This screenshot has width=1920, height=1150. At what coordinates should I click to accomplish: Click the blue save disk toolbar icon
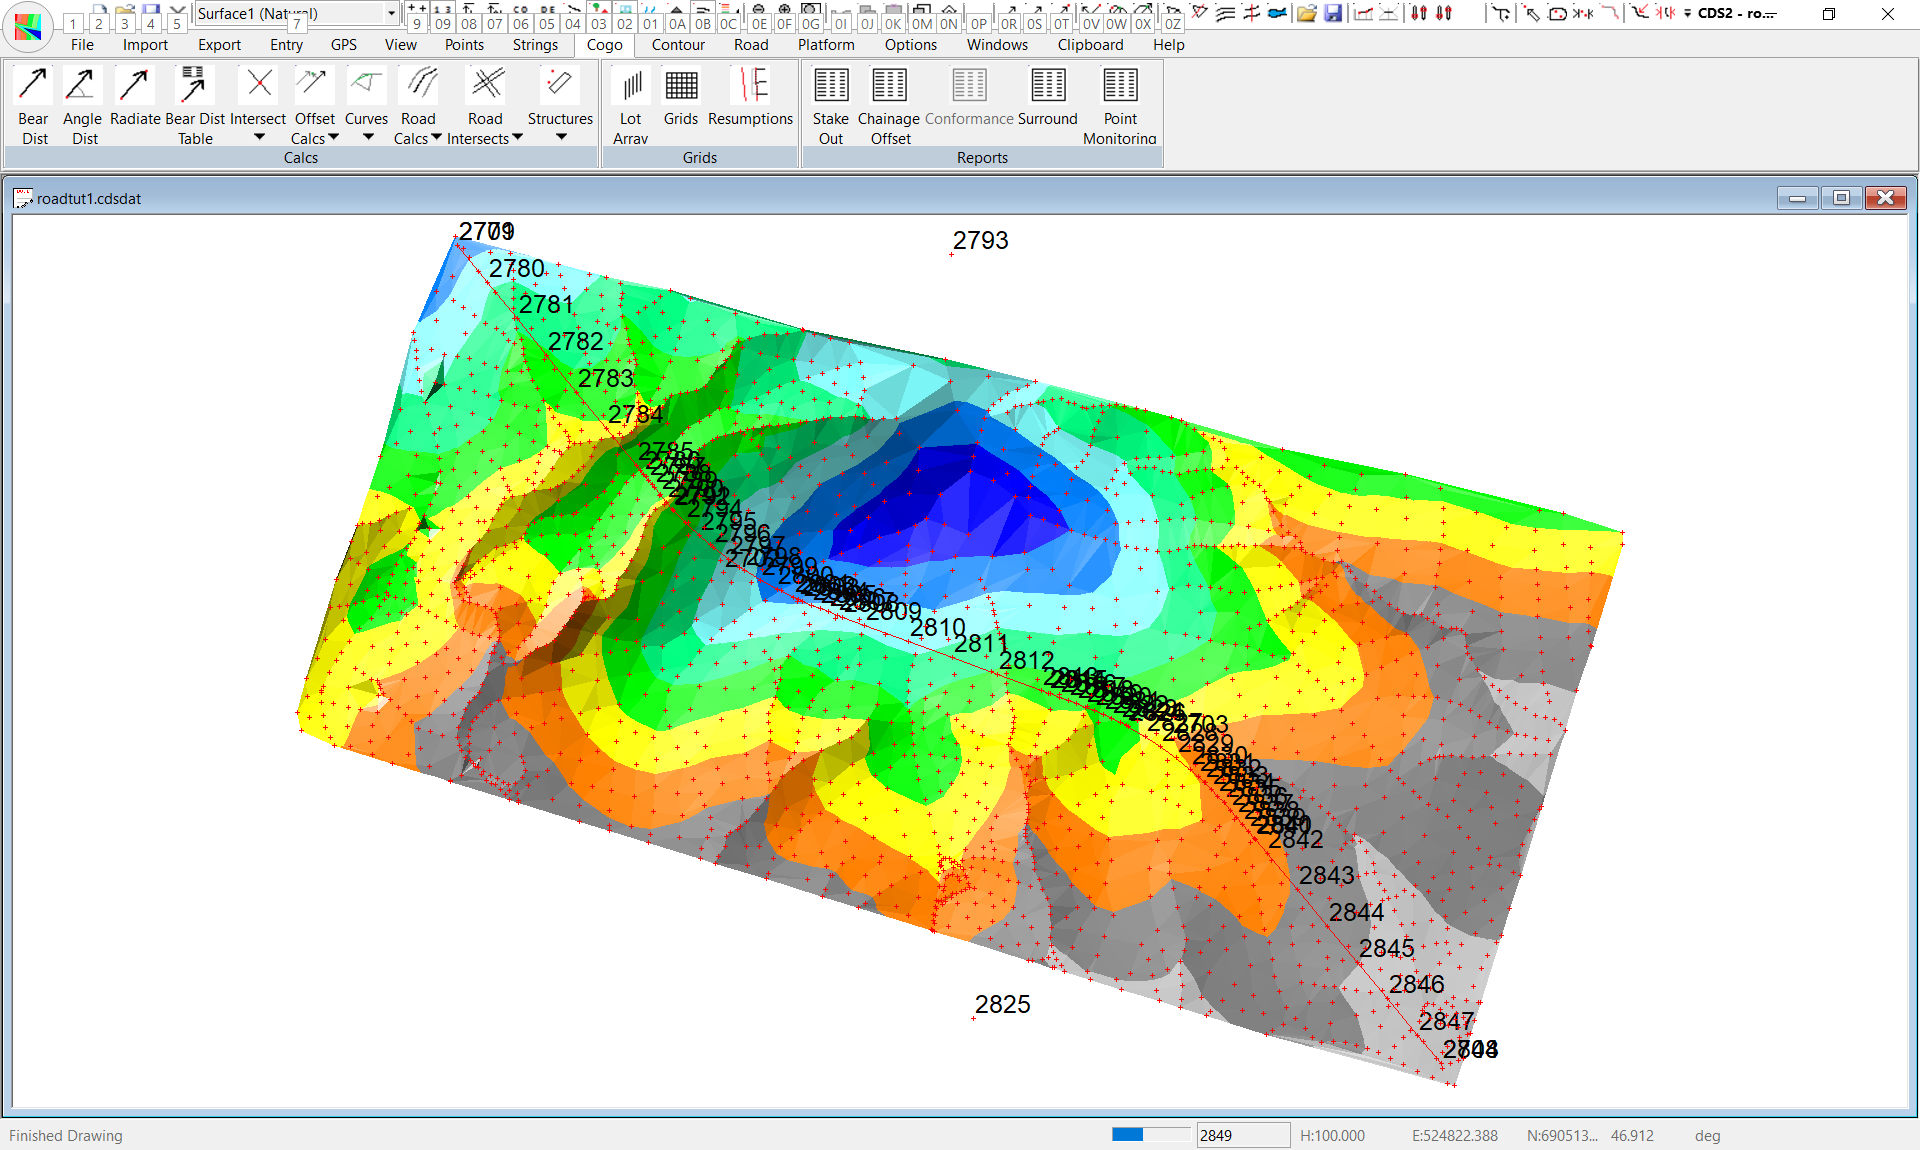point(1333,13)
